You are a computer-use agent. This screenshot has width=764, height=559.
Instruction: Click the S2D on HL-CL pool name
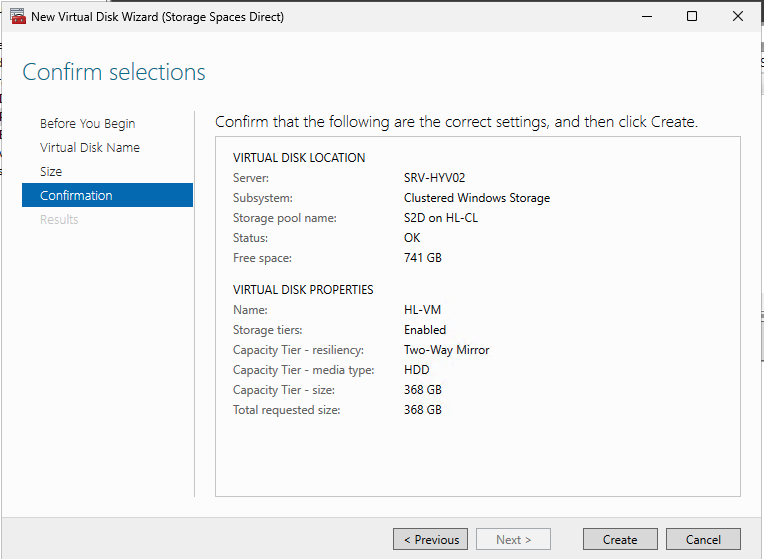pyautogui.click(x=441, y=218)
